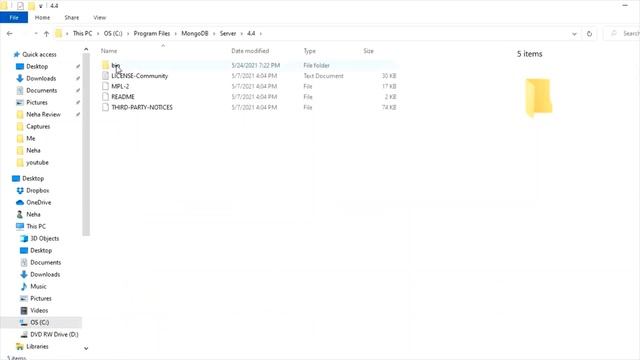640x360 pixels.
Task: Open Music under This PC
Action: click(x=38, y=287)
